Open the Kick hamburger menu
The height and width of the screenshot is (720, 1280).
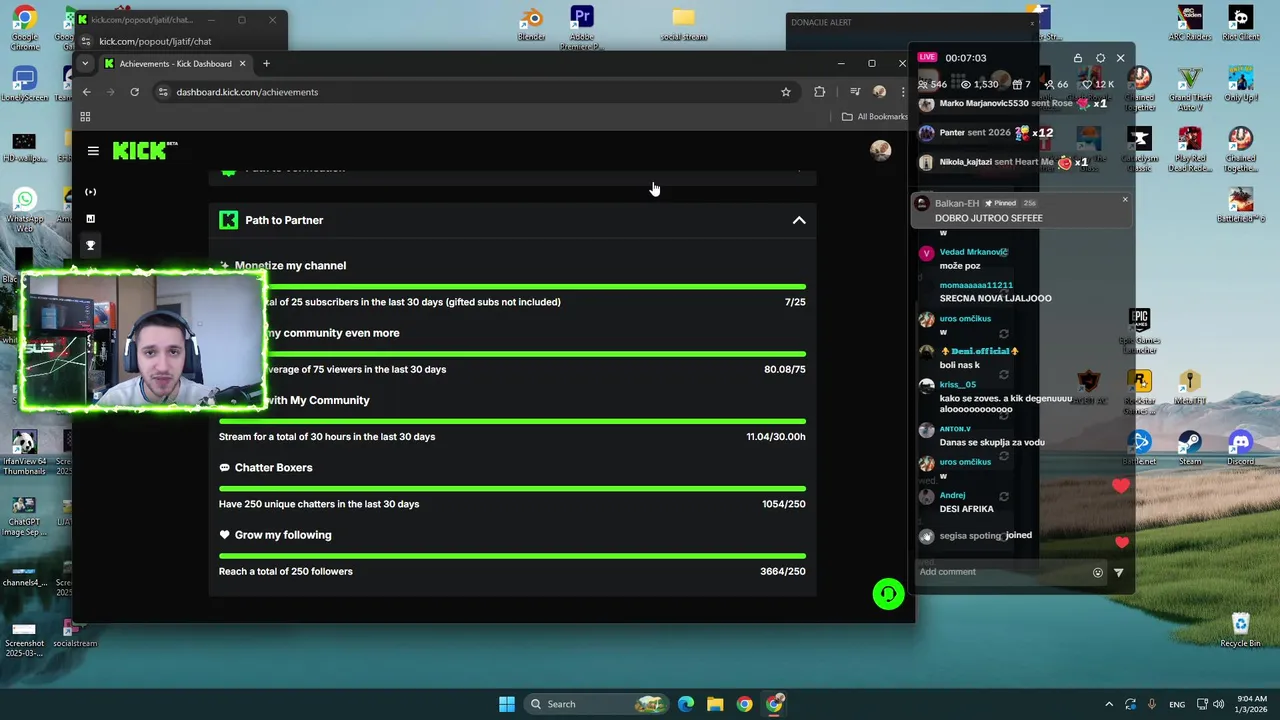click(x=93, y=151)
